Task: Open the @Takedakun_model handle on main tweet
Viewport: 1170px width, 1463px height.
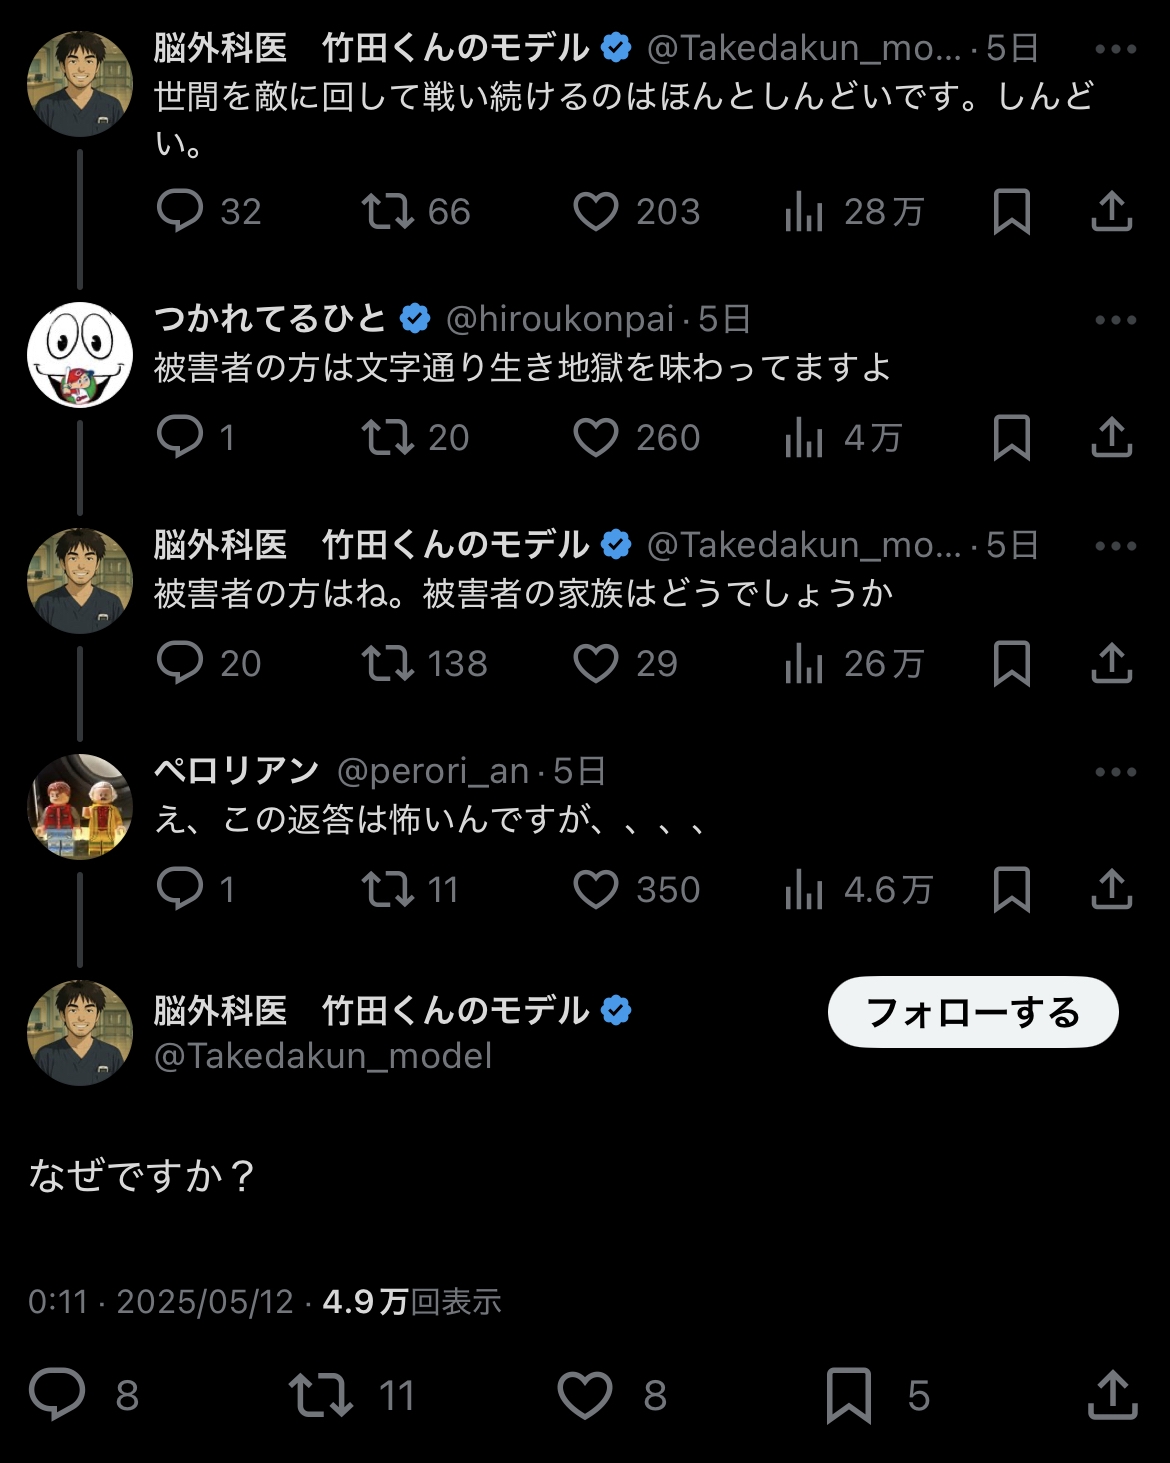Action: coord(323,1056)
